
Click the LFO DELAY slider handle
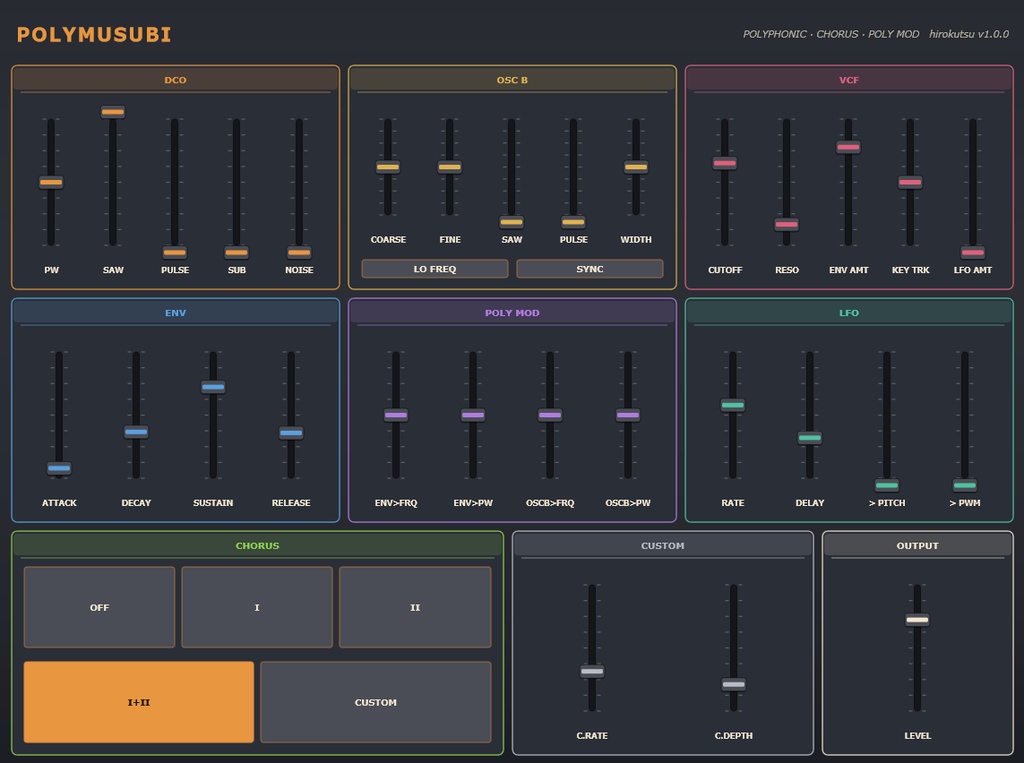[810, 438]
